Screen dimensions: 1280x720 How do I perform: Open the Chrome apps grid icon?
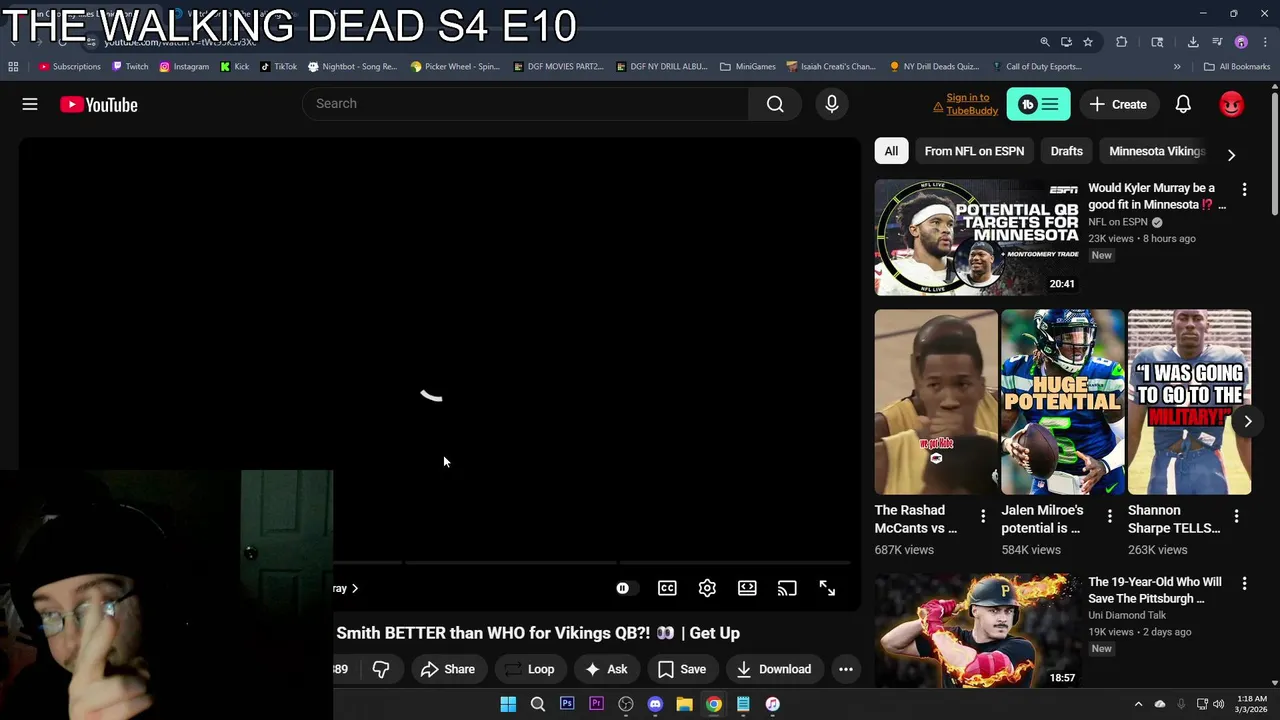point(13,67)
